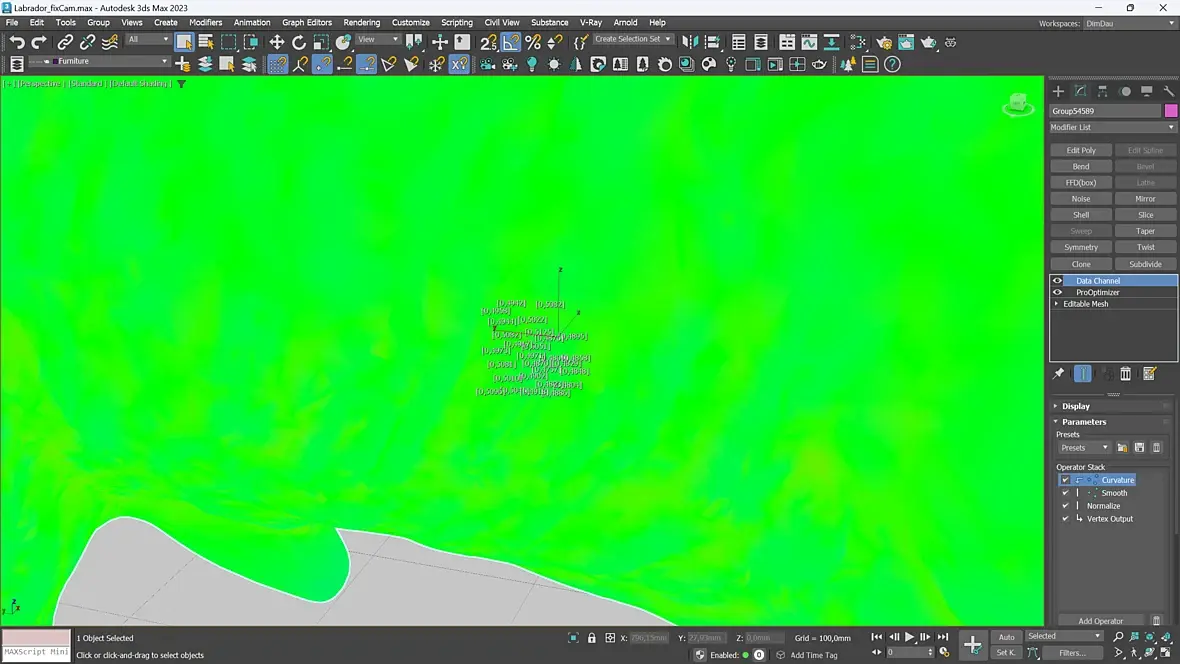Click the Help question mark icon
The width and height of the screenshot is (1180, 664).
892,64
